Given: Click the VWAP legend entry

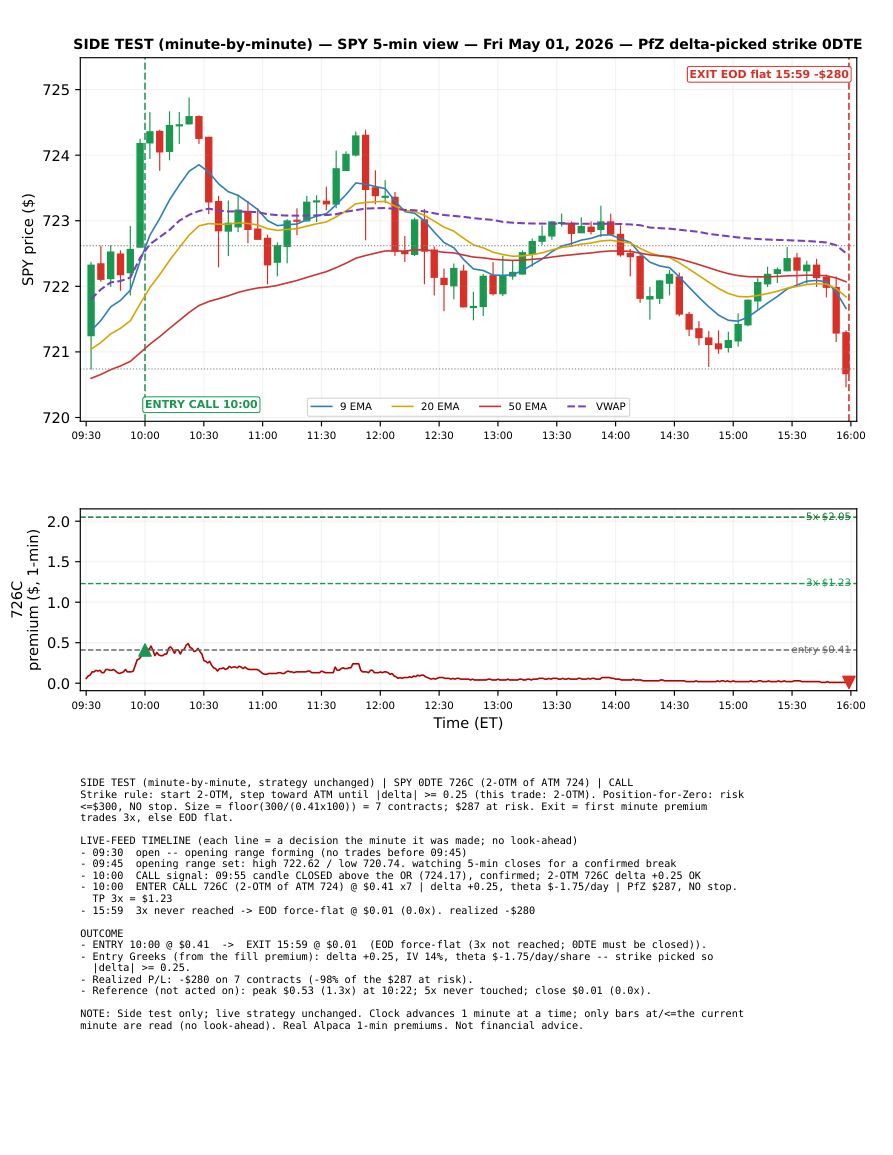Looking at the screenshot, I should 596,407.
